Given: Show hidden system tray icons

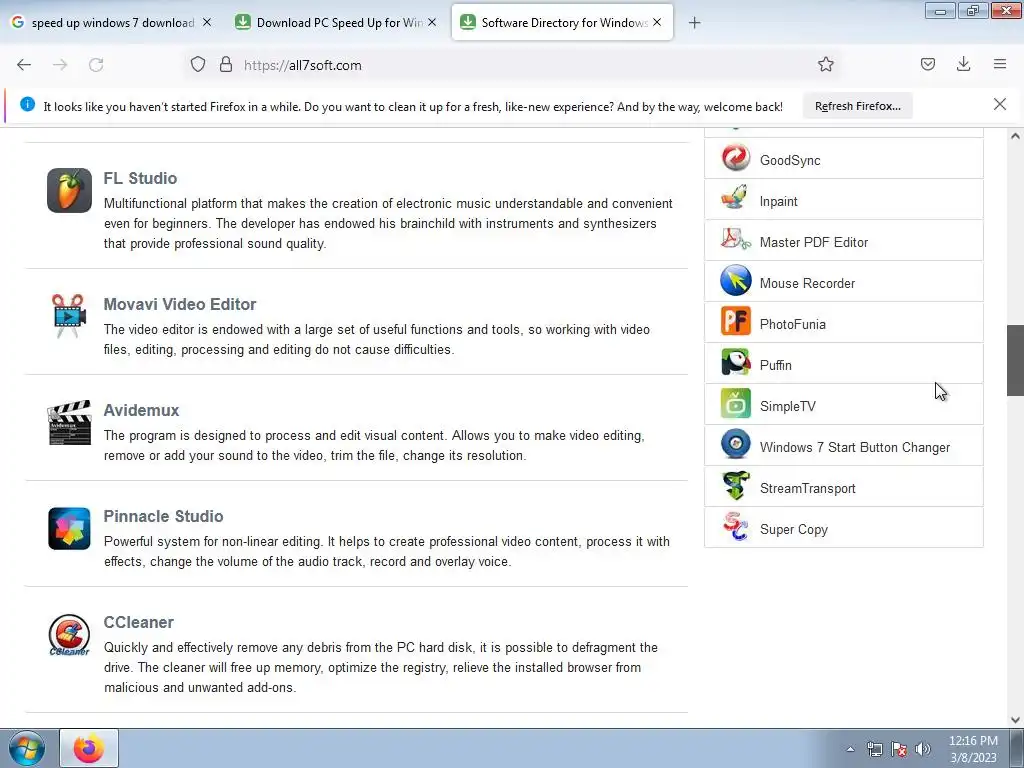Looking at the screenshot, I should click(x=850, y=749).
